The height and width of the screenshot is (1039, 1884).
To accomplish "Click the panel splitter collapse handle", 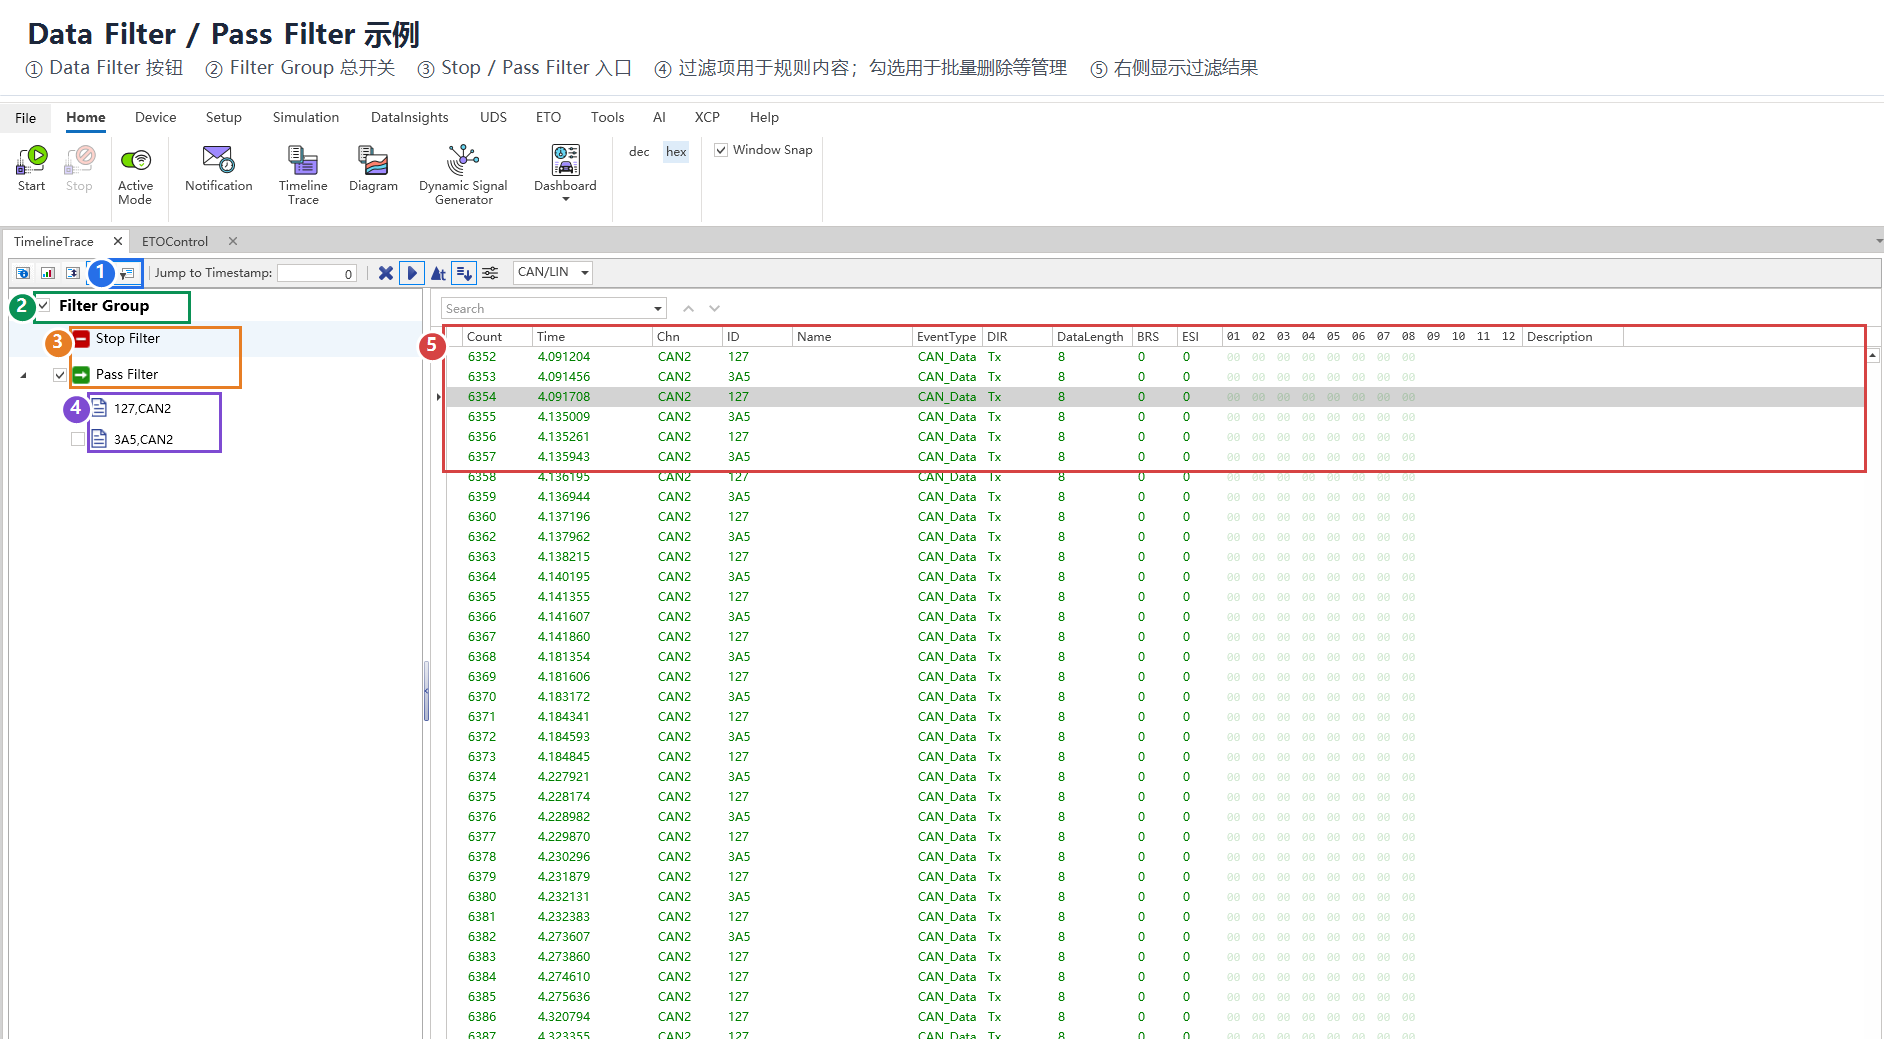I will 426,691.
